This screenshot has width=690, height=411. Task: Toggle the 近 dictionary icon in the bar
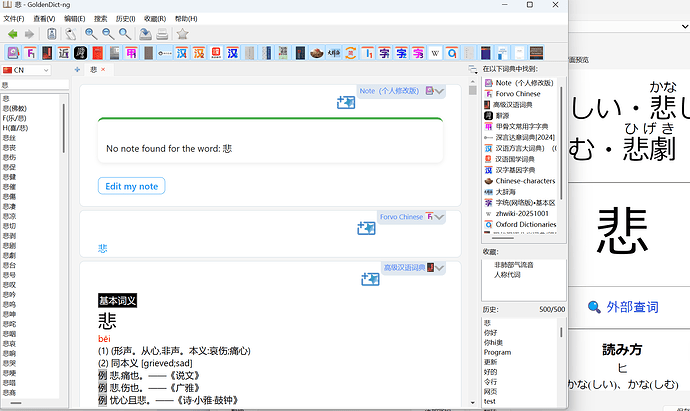tap(64, 53)
